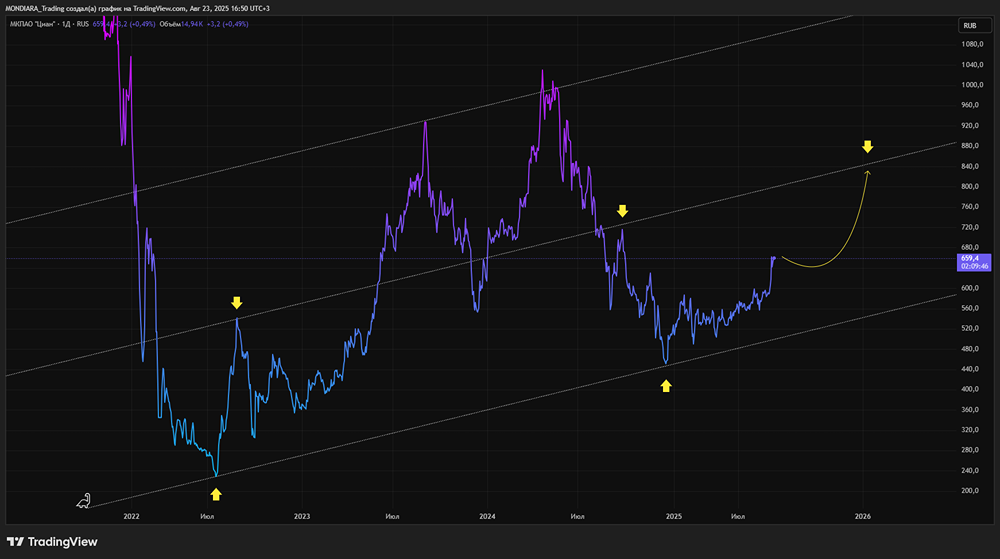The height and width of the screenshot is (559, 1000).
Task: Click the TradingView logo at bottom left
Action: pyautogui.click(x=52, y=542)
